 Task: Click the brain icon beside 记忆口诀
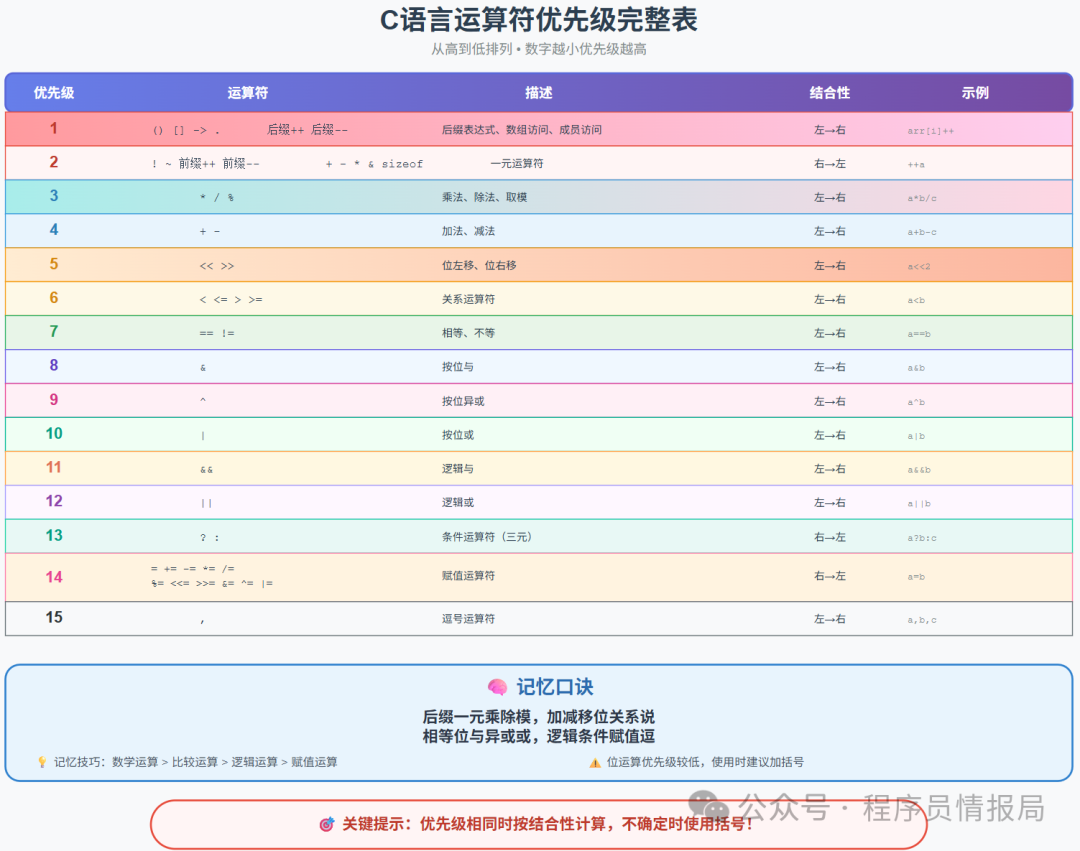pos(497,687)
